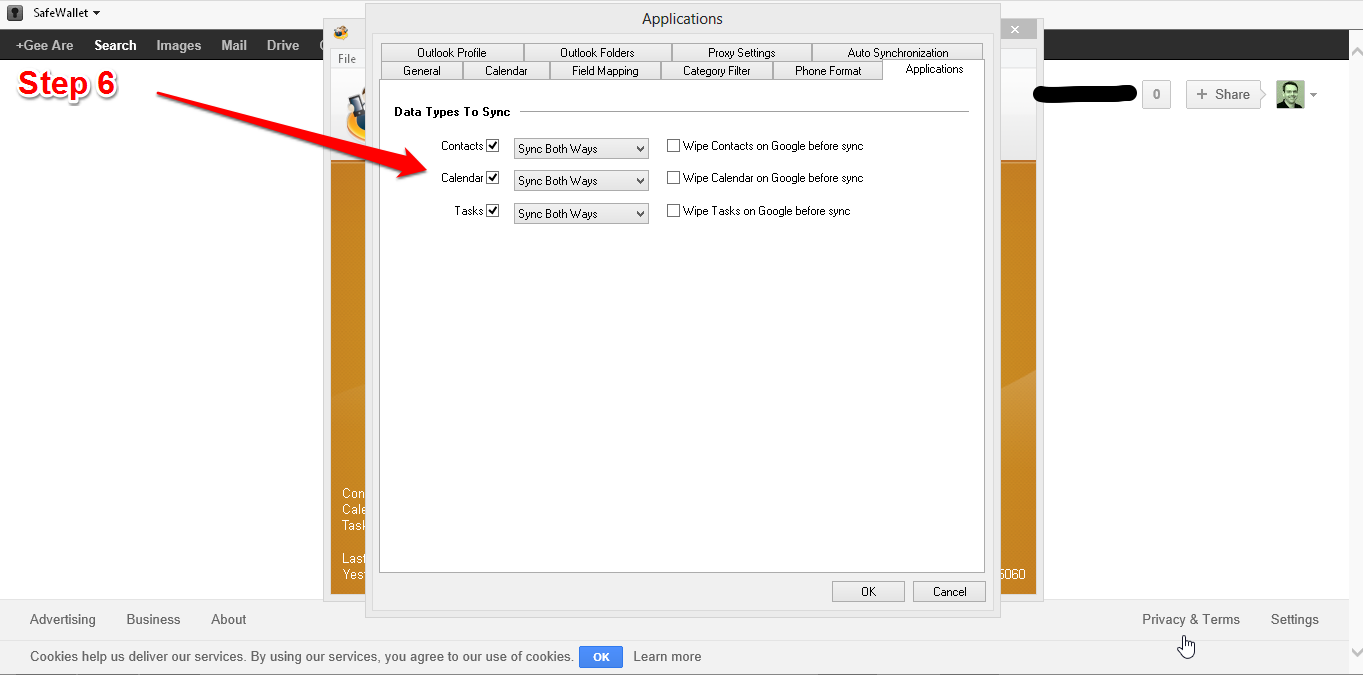
Task: Uncheck the Tasks sync checkbox
Action: (492, 211)
